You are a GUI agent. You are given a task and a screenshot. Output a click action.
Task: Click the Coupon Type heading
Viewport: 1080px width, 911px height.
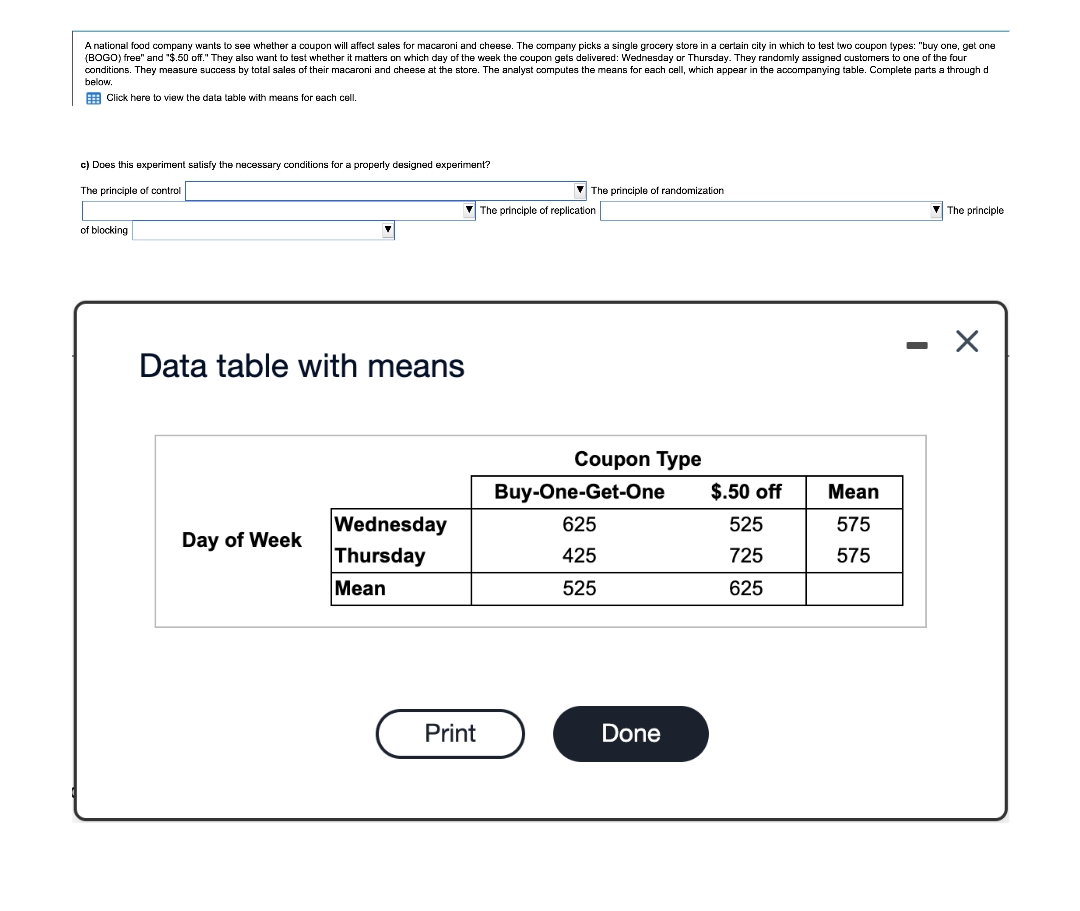(638, 459)
